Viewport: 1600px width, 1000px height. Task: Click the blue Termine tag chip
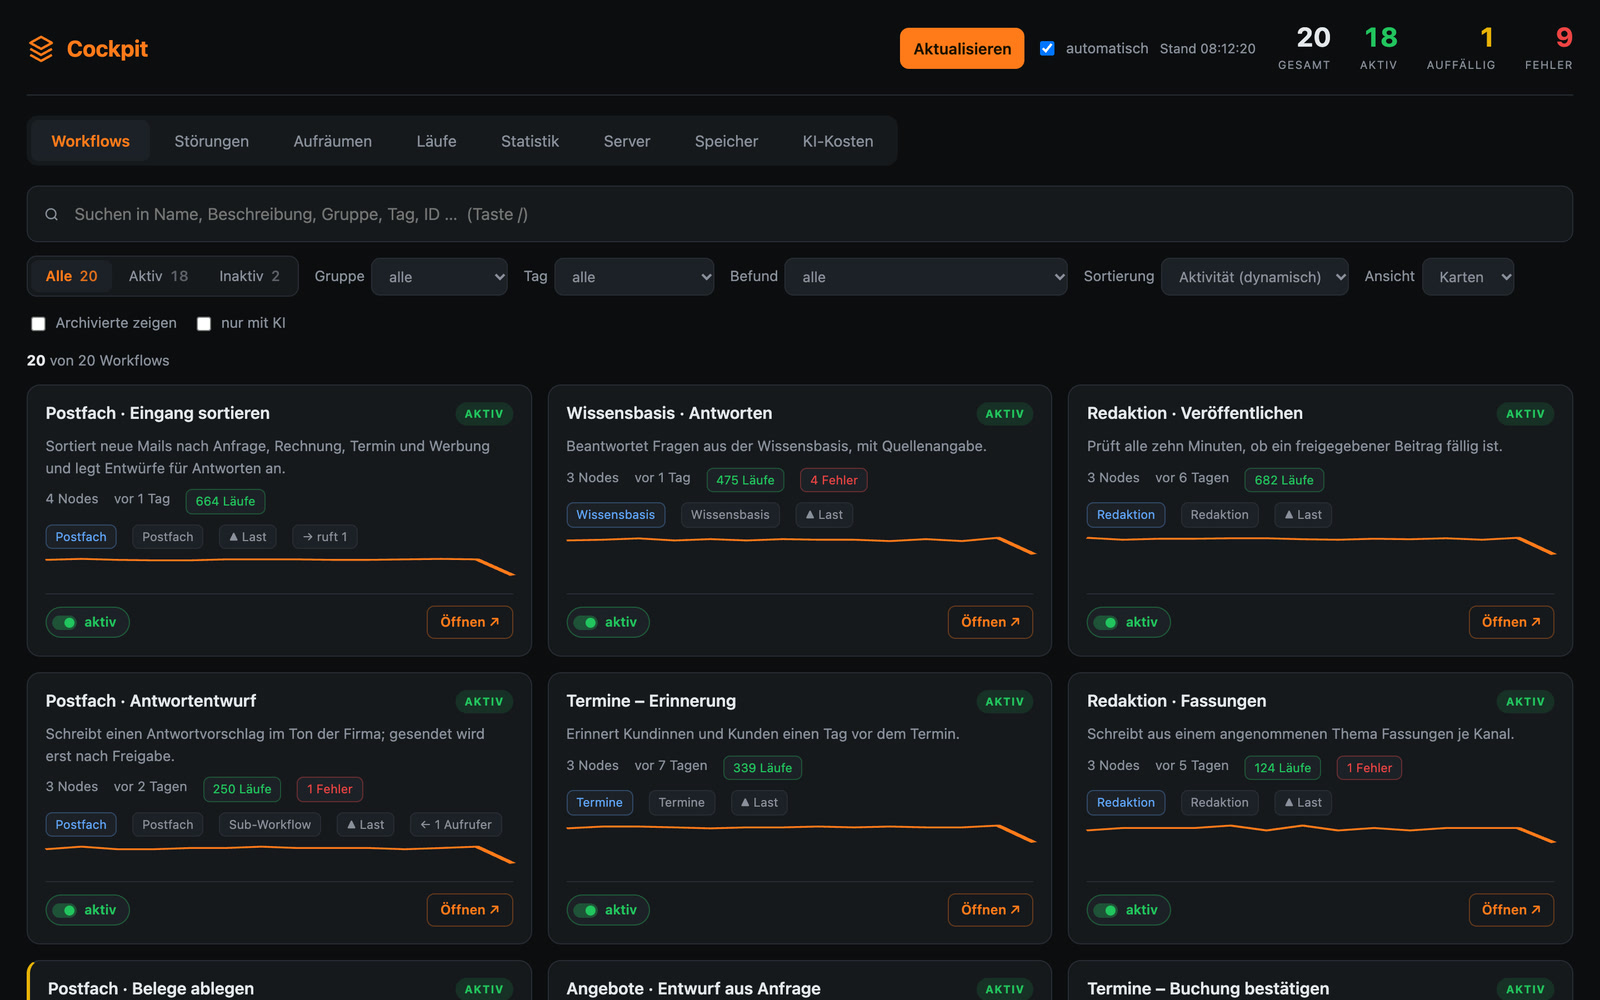point(599,803)
